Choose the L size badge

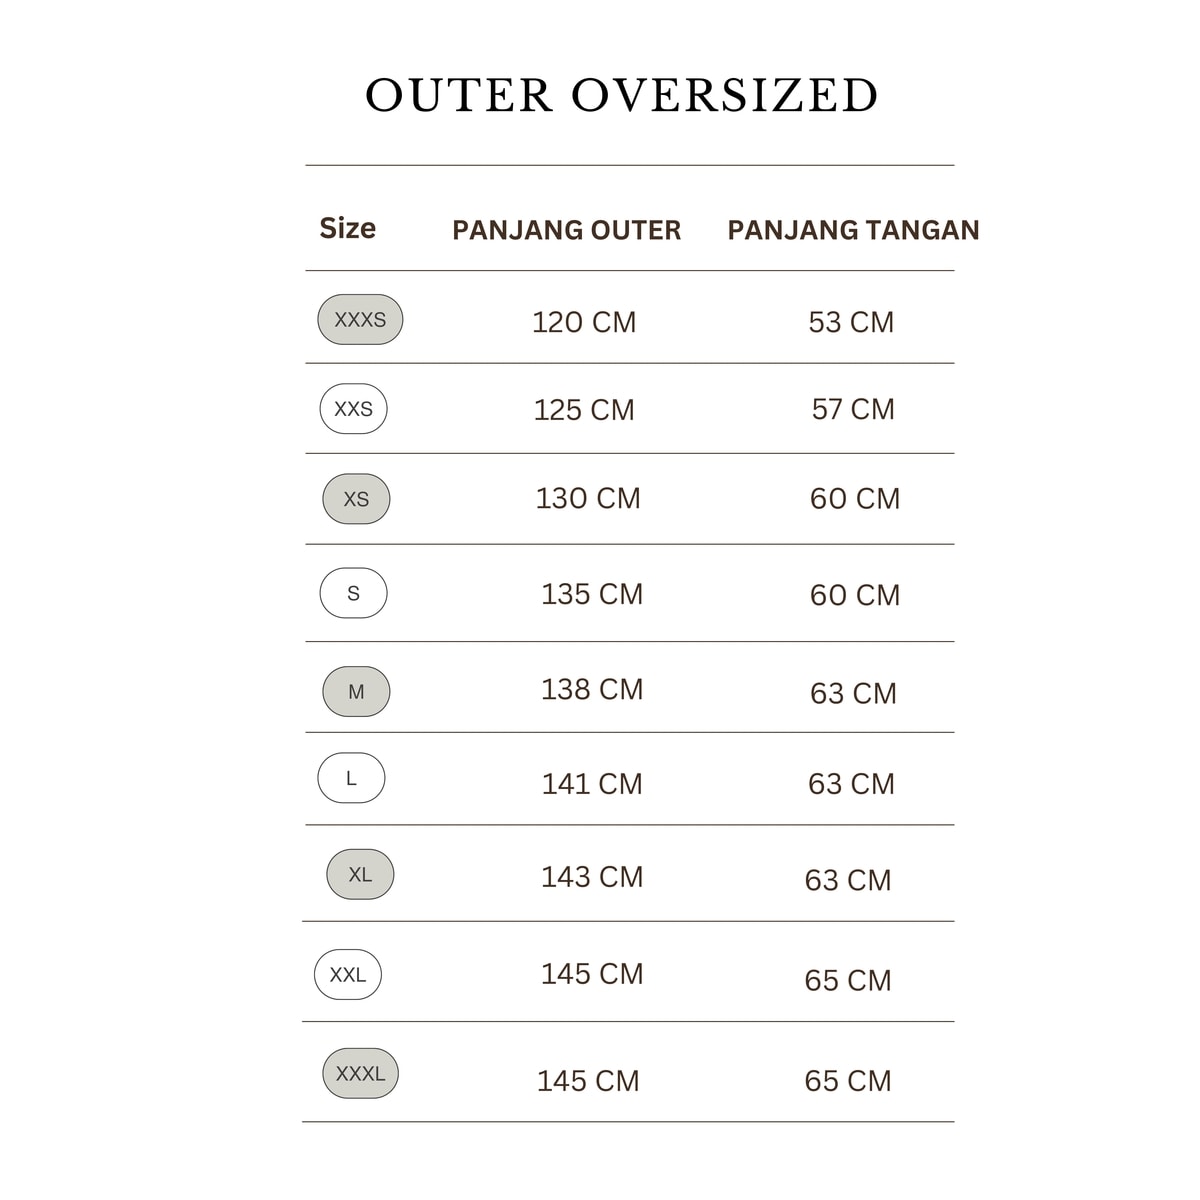(x=351, y=778)
